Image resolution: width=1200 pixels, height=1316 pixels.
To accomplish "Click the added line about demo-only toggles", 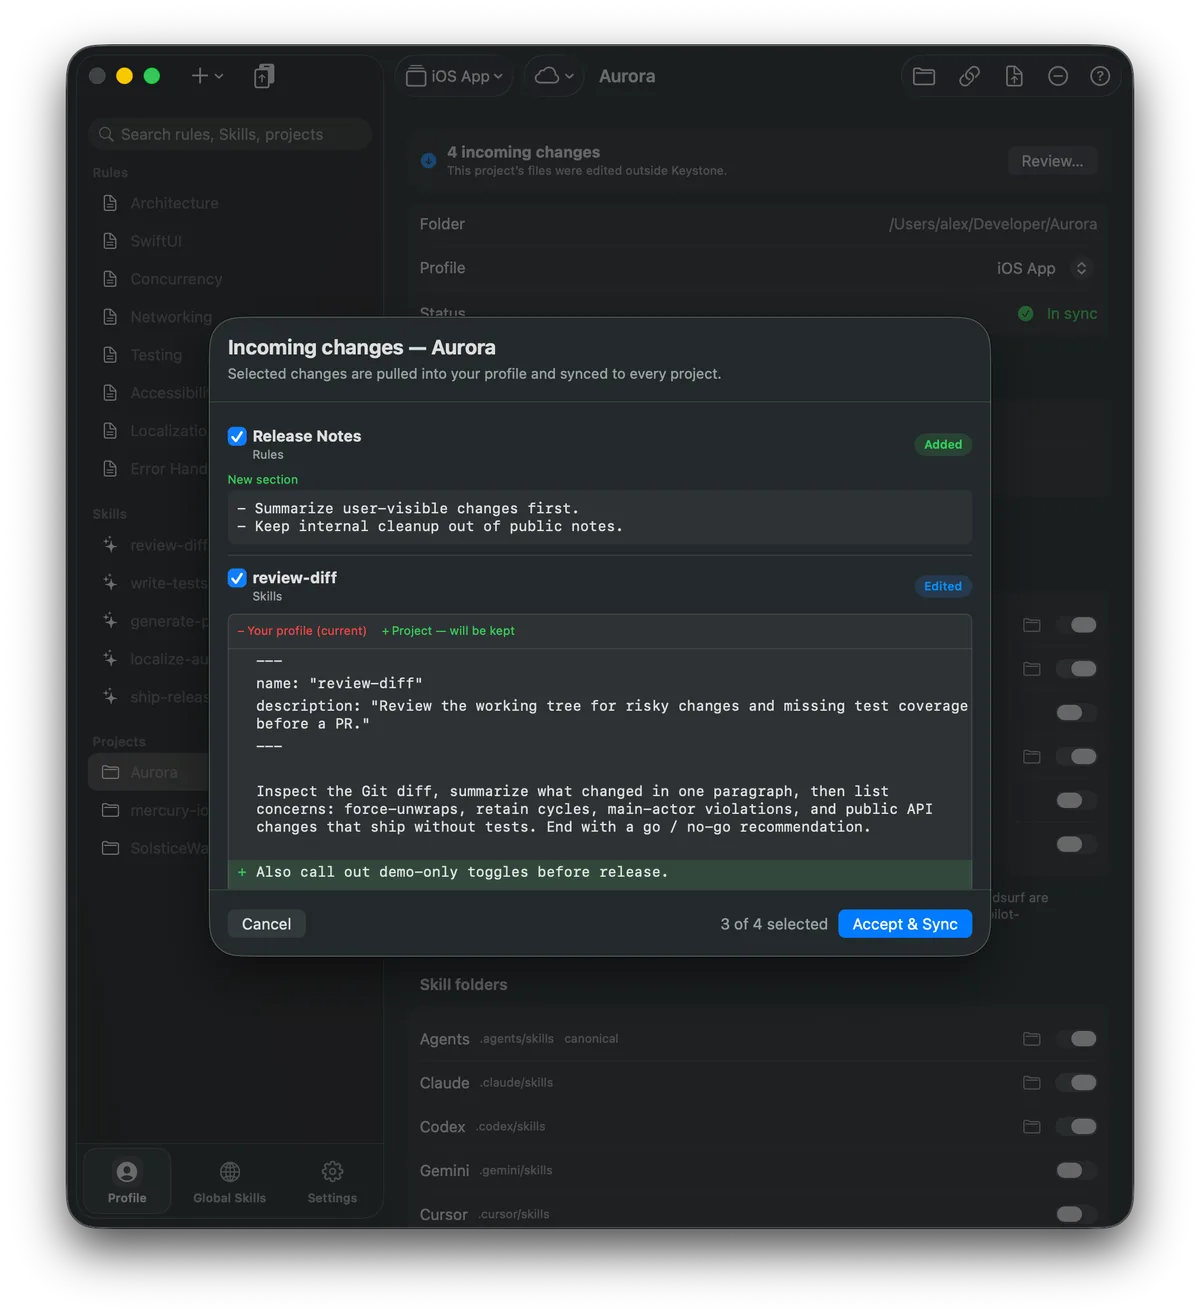I will [x=600, y=872].
